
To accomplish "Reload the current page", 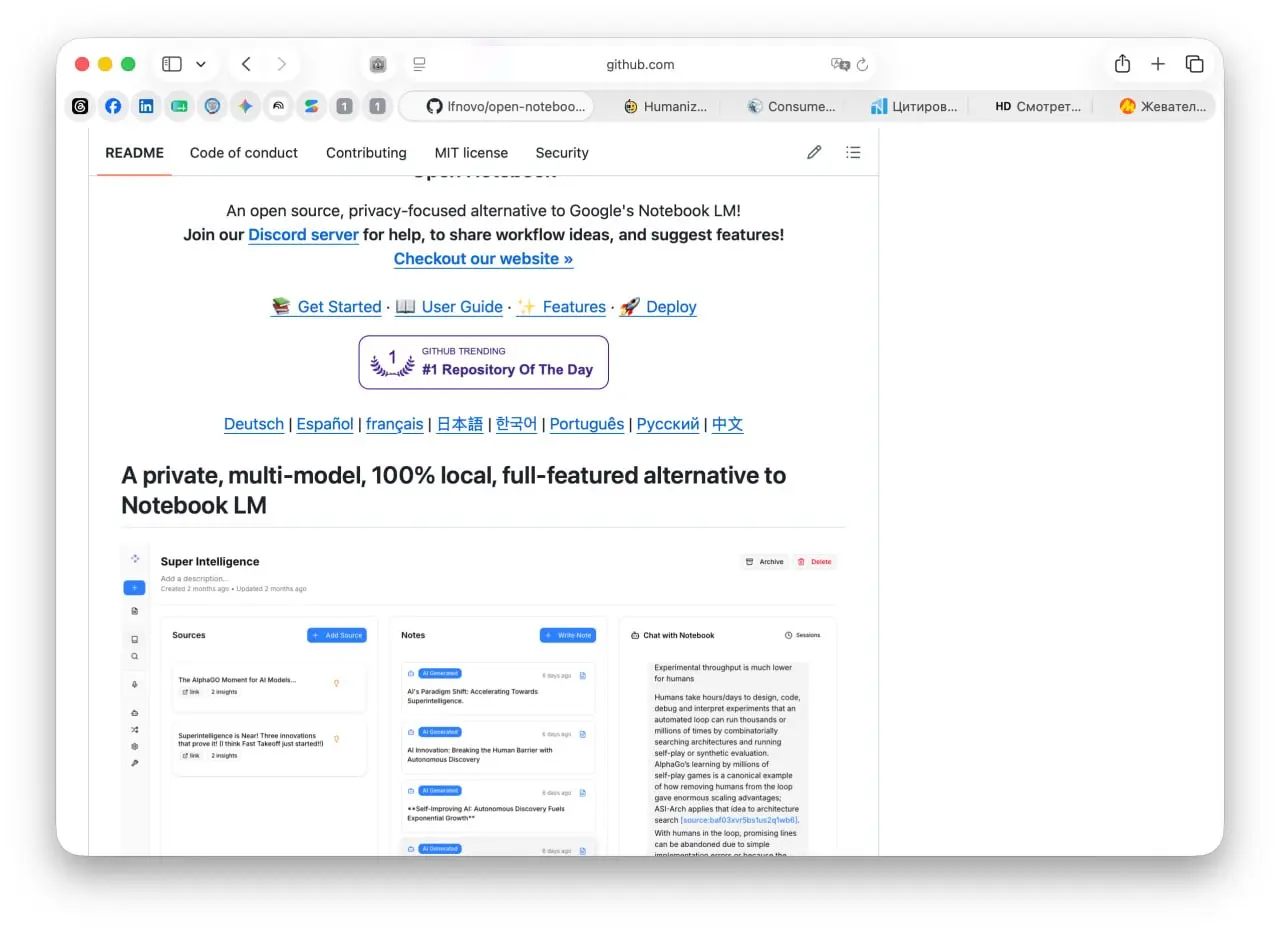I will (x=862, y=64).
